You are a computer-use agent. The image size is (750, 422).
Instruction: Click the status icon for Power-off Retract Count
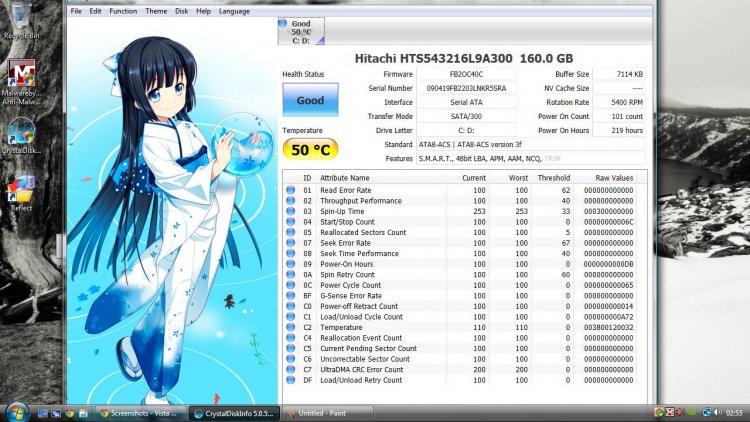(290, 306)
